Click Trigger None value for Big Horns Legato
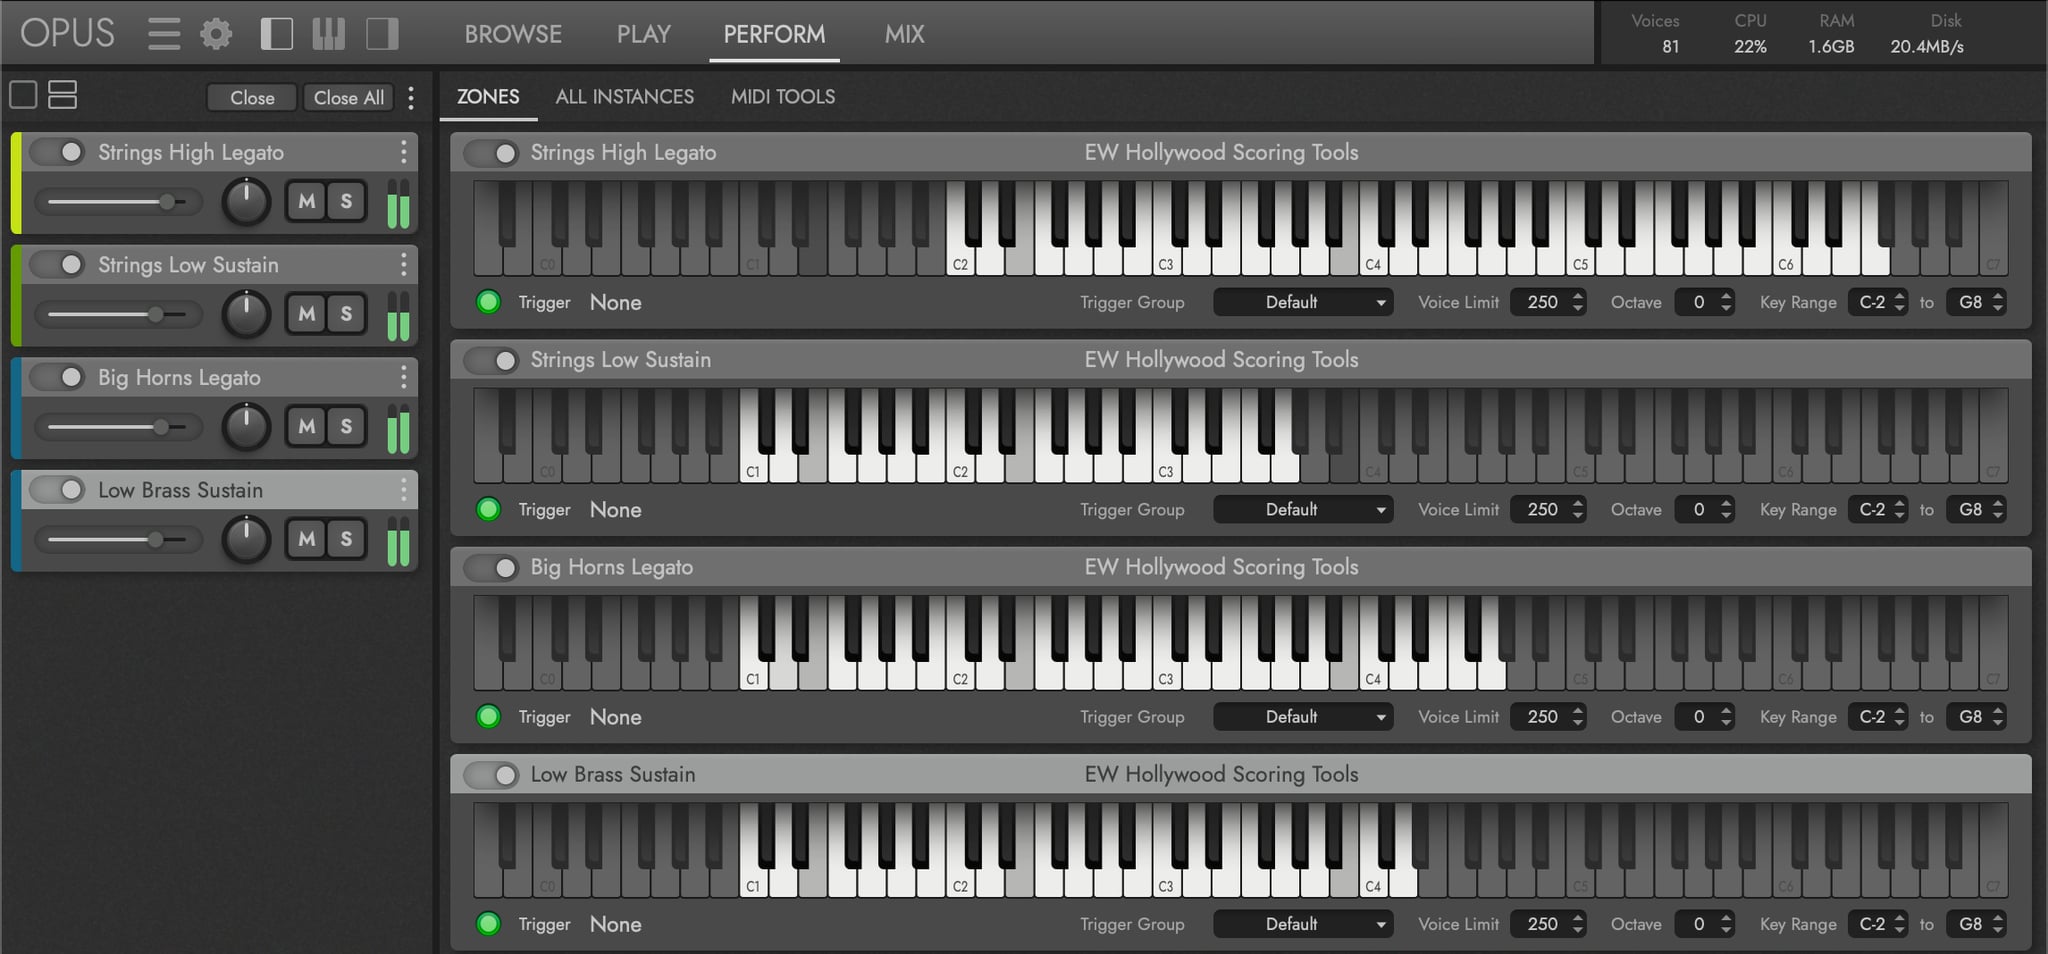This screenshot has height=954, width=2048. (615, 717)
